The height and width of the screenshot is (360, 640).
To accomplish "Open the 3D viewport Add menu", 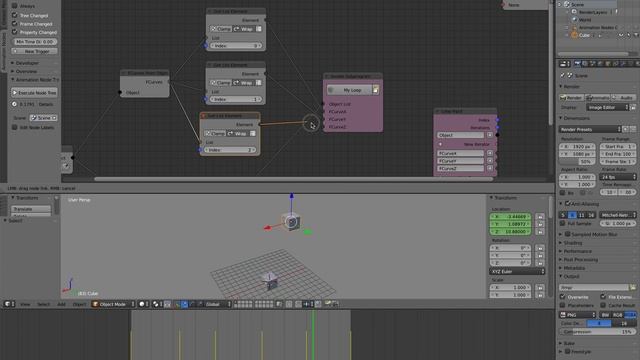I will tap(61, 304).
